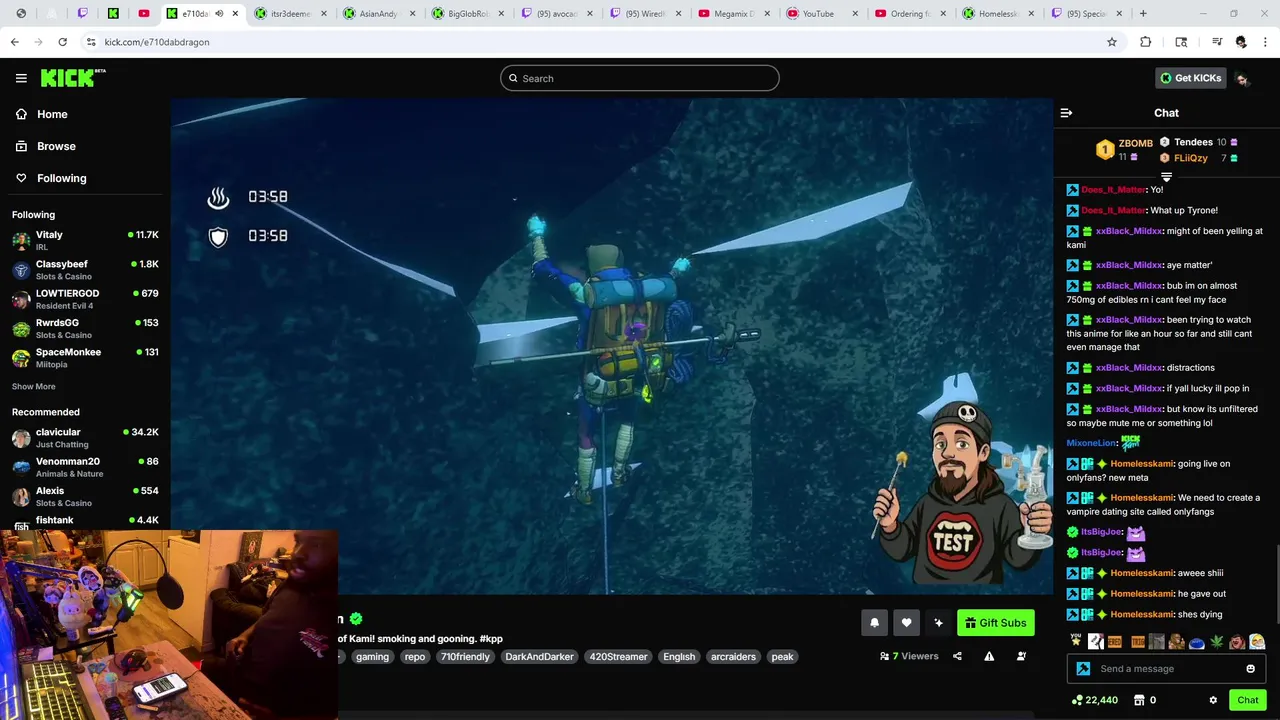View site information icon in address bar
The image size is (1280, 720).
pyautogui.click(x=91, y=42)
